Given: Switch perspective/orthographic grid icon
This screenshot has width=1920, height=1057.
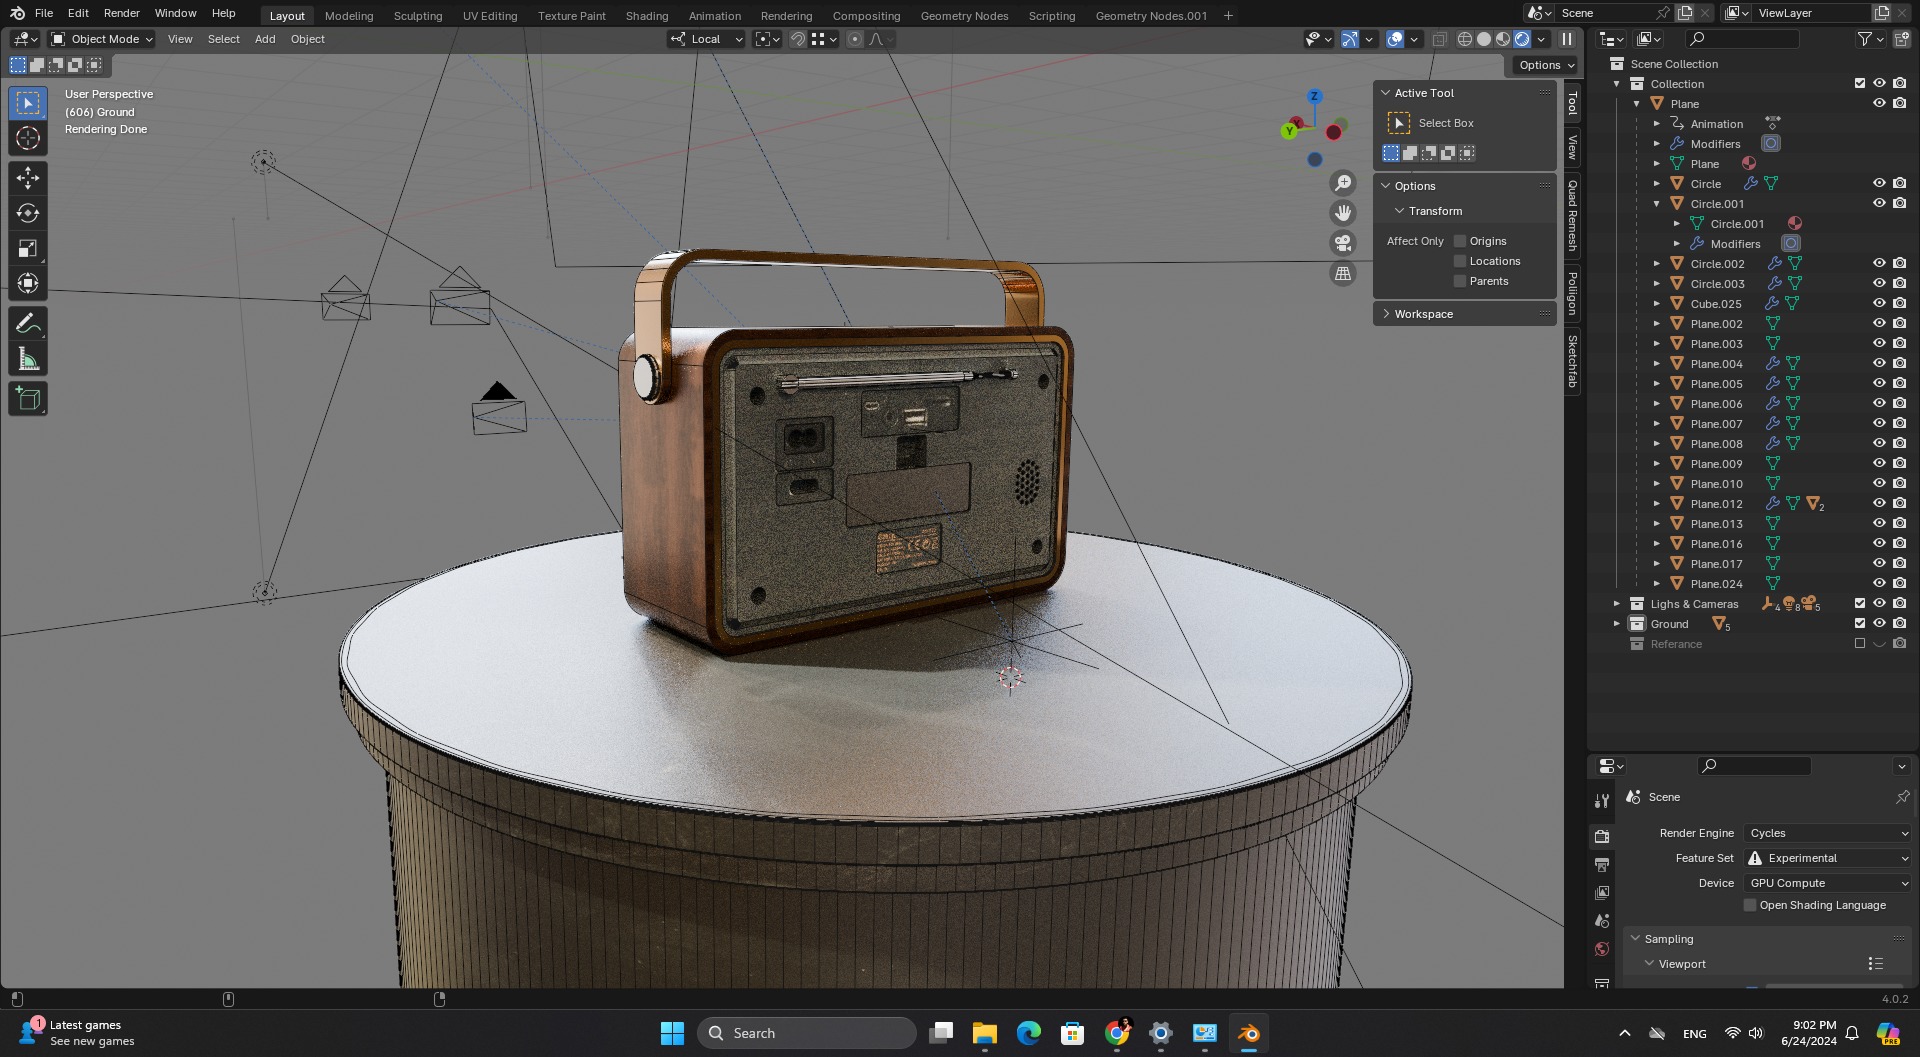Looking at the screenshot, I should tap(1343, 273).
